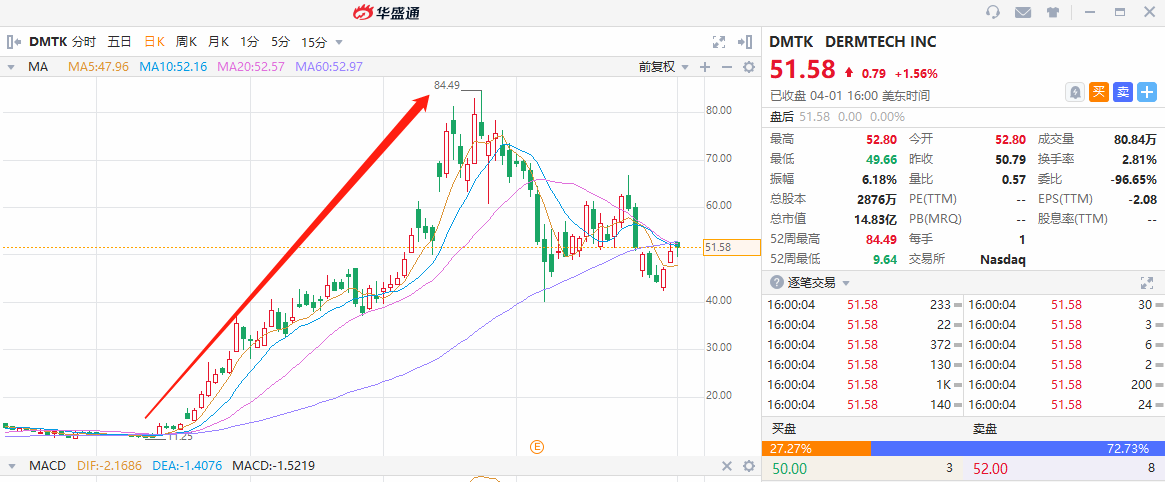This screenshot has height=482, width=1165.
Task: Switch to 分时 intraday tab
Action: (x=84, y=42)
